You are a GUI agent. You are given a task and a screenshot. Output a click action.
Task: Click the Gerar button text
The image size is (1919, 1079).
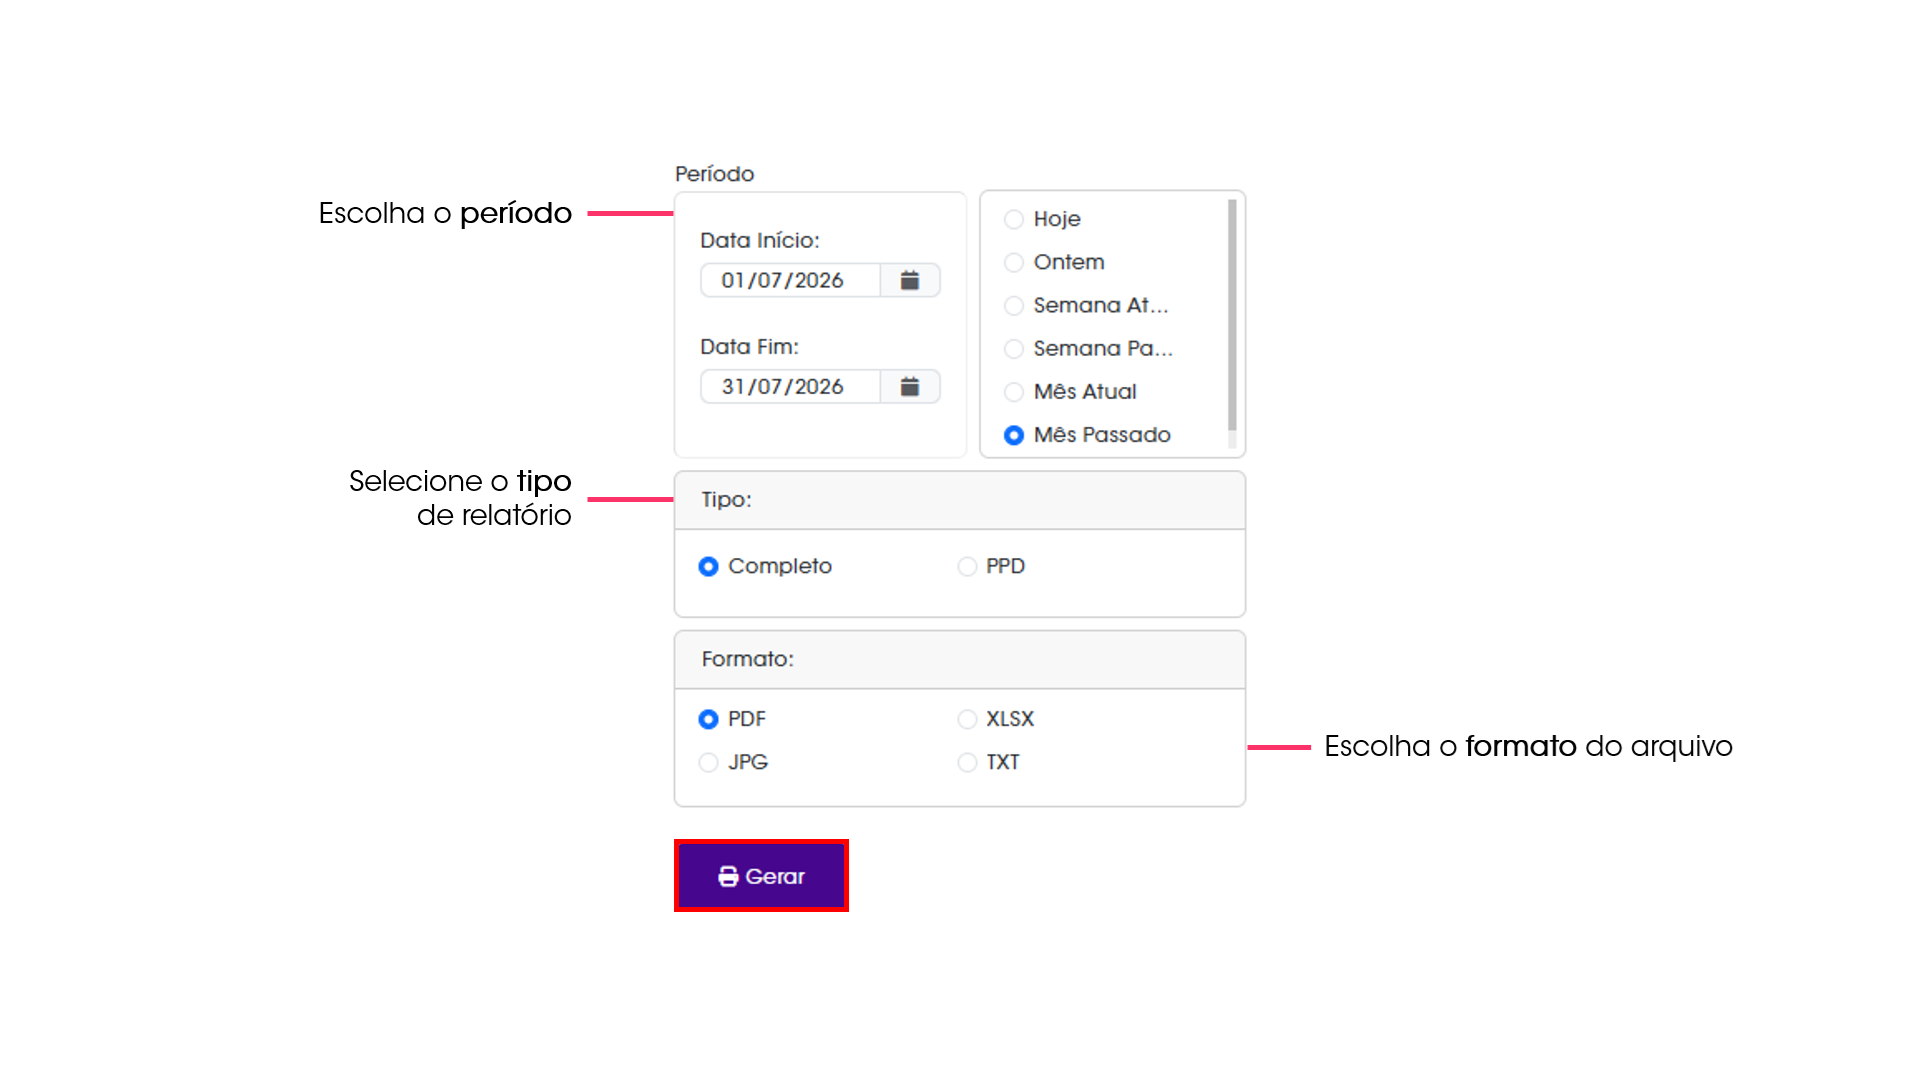pyautogui.click(x=774, y=876)
